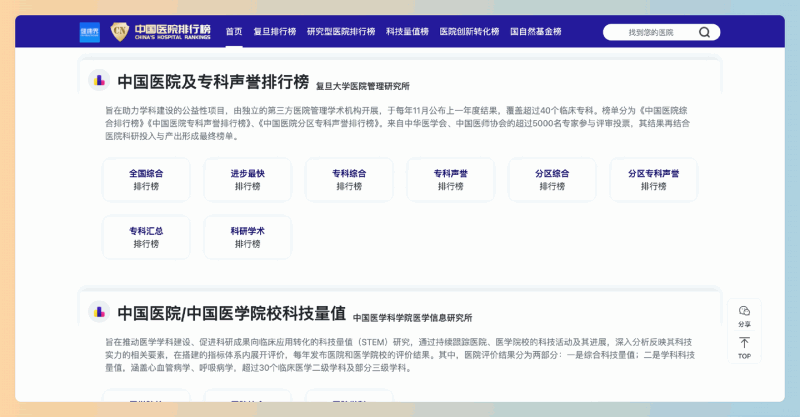Click heading 中国医院/中国医学院校科技量值
This screenshot has width=800, height=417.
point(232,313)
